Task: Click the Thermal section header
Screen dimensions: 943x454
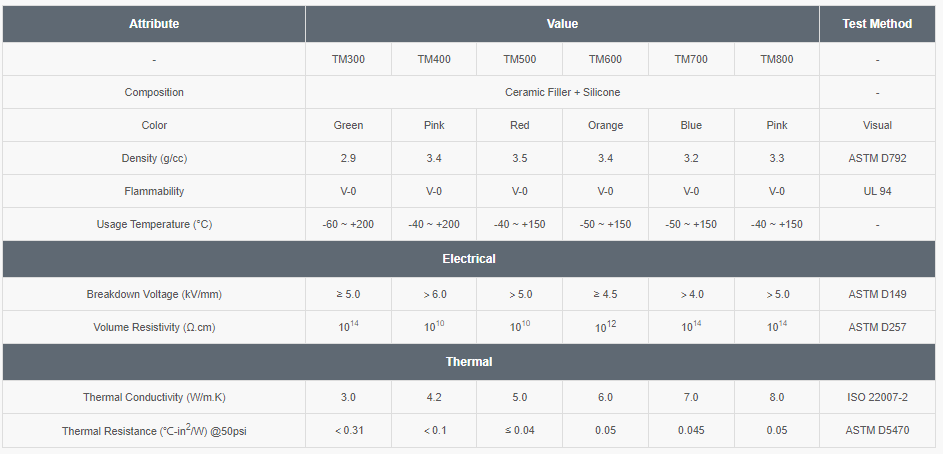Action: click(469, 362)
